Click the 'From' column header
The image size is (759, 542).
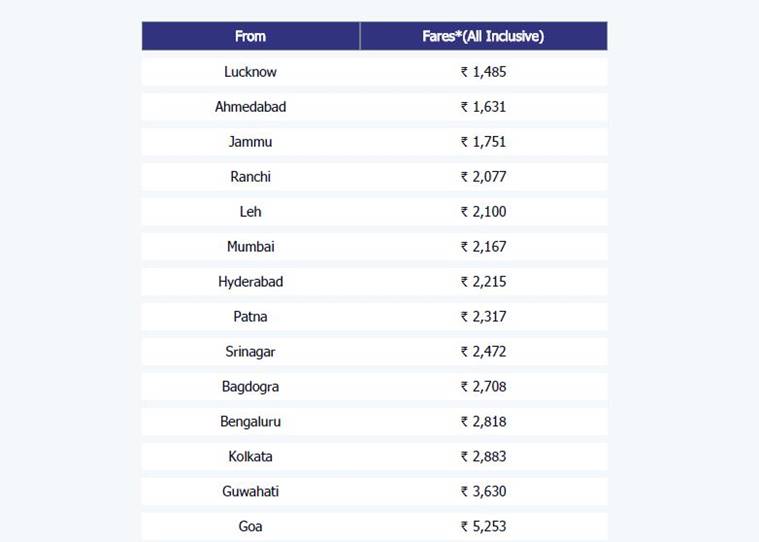click(250, 36)
